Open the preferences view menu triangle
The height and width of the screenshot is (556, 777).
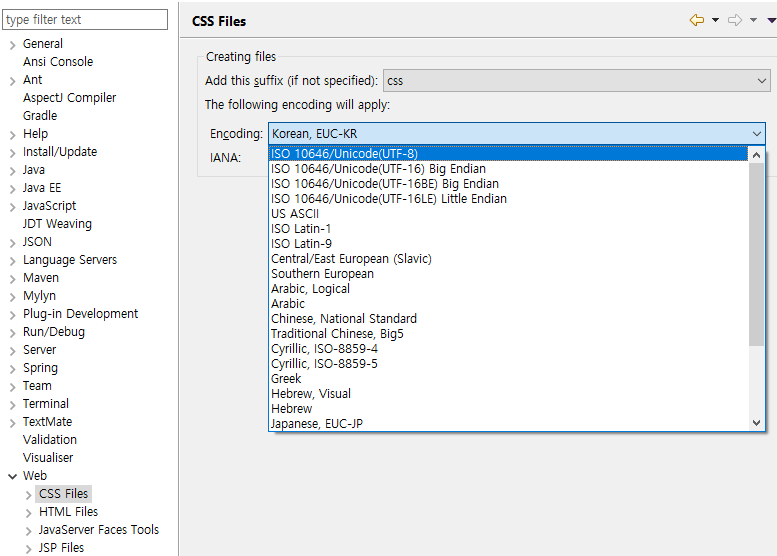(772, 20)
